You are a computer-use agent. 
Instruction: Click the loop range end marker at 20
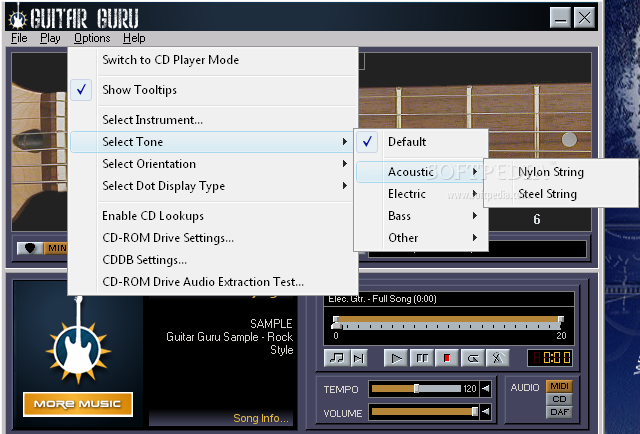click(561, 319)
